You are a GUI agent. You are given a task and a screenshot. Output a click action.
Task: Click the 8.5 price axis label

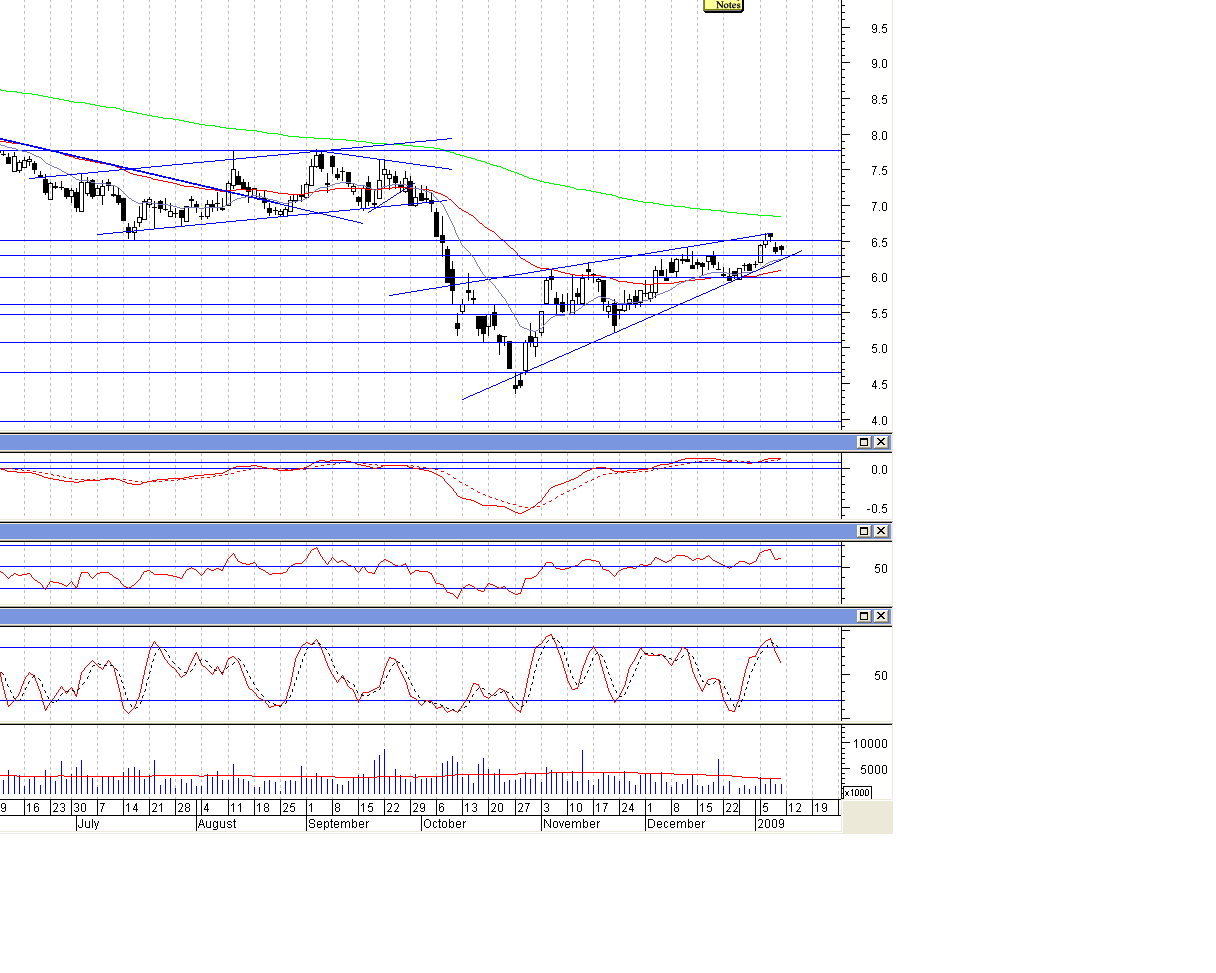(x=879, y=99)
